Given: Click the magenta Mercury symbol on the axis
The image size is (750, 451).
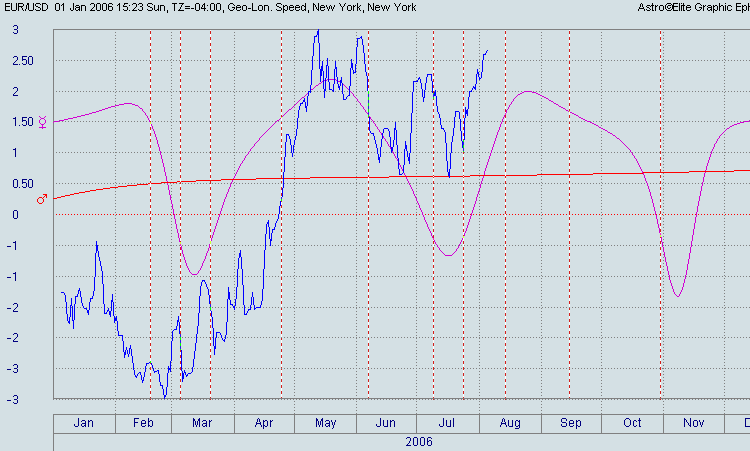Looking at the screenshot, I should [43, 122].
